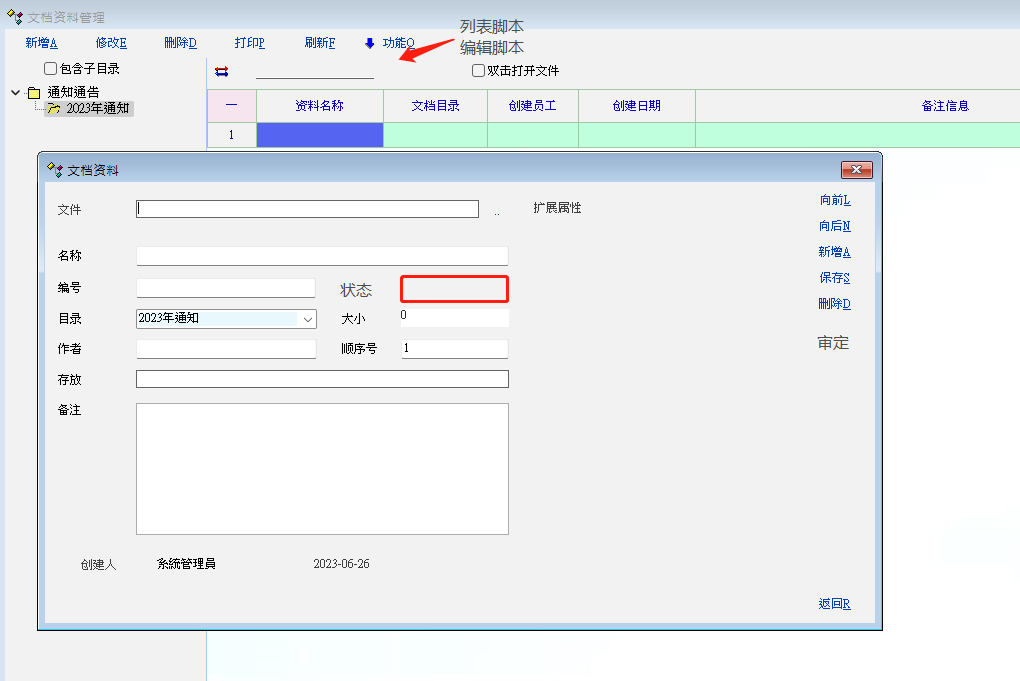The width and height of the screenshot is (1020, 681).
Task: Click 保存S link in the dialog
Action: pyautogui.click(x=834, y=278)
